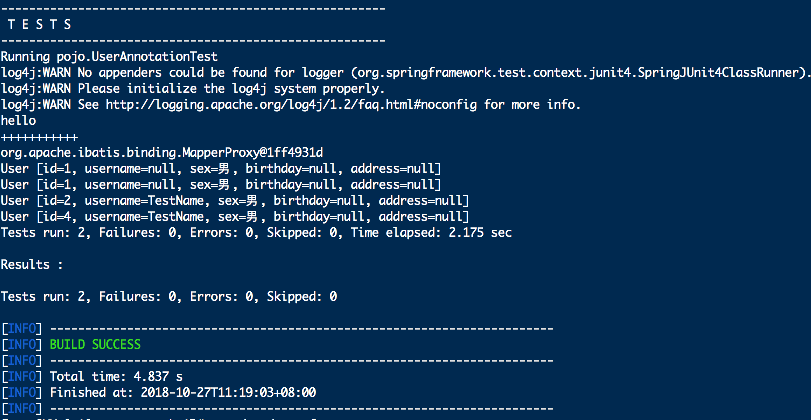Click the 'Please initialize the log4j system' warning

click(x=193, y=89)
